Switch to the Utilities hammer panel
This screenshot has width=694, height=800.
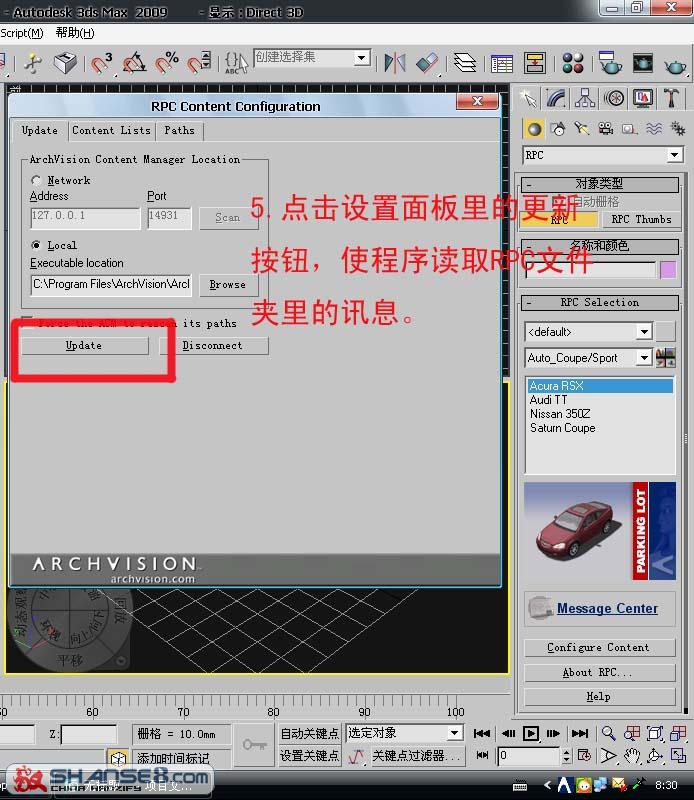pyautogui.click(x=671, y=98)
